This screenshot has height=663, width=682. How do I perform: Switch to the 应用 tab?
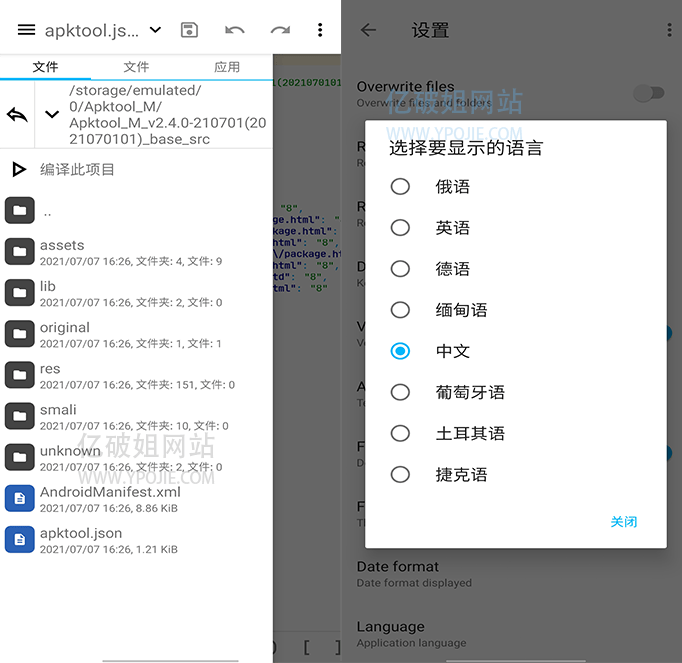227,67
